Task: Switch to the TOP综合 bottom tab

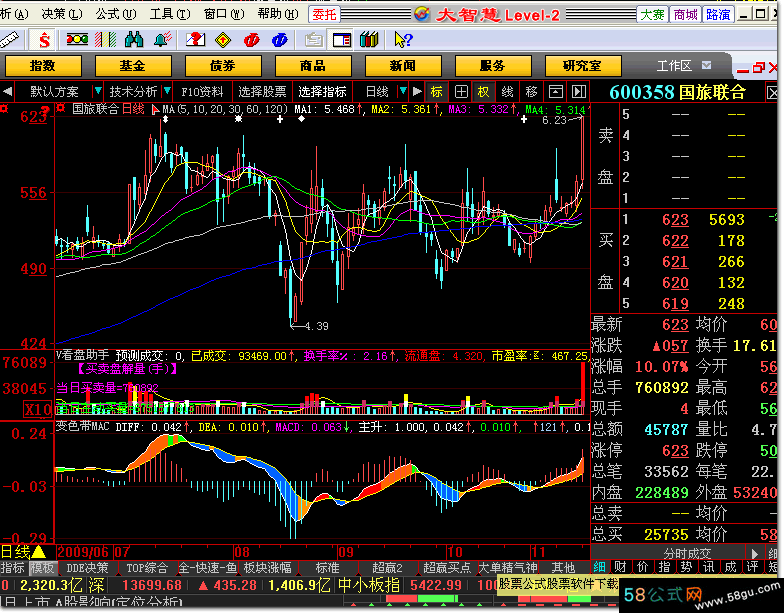Action: 147,568
